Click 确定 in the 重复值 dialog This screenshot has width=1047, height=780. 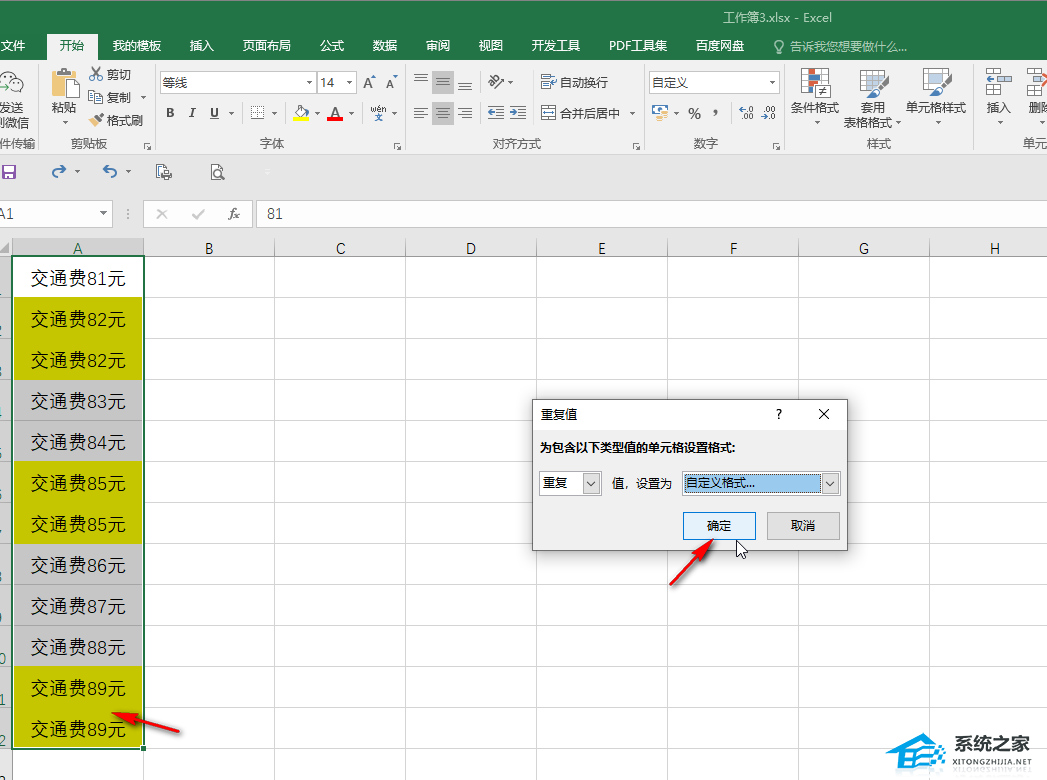point(718,525)
